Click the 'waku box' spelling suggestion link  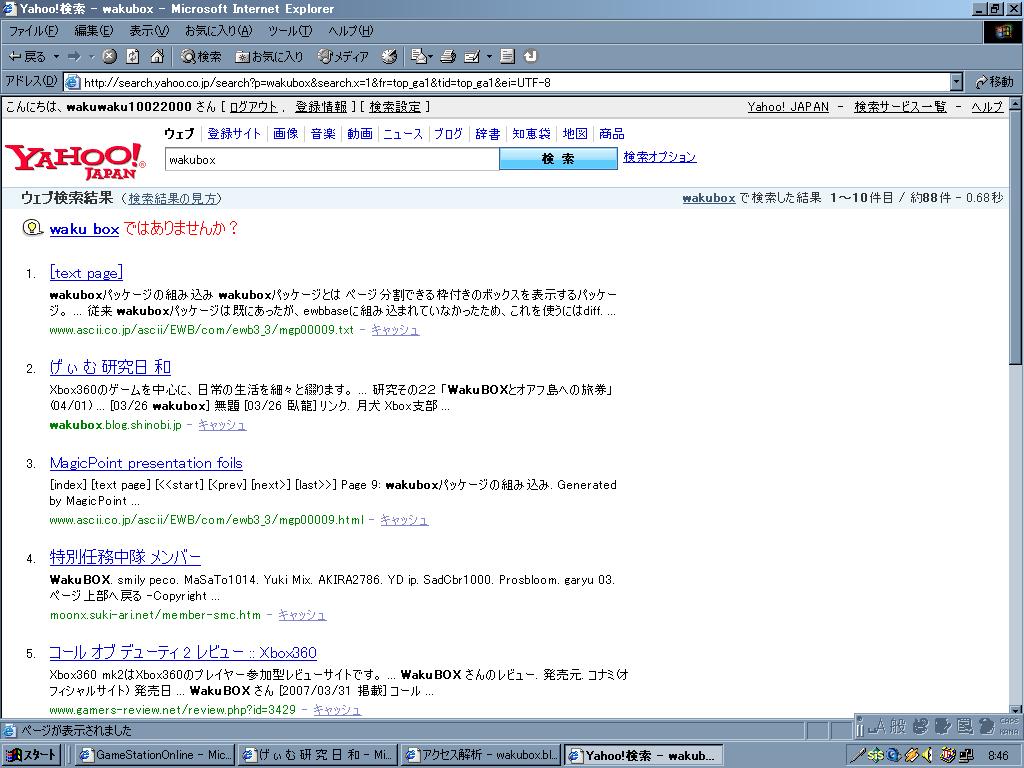[x=84, y=229]
